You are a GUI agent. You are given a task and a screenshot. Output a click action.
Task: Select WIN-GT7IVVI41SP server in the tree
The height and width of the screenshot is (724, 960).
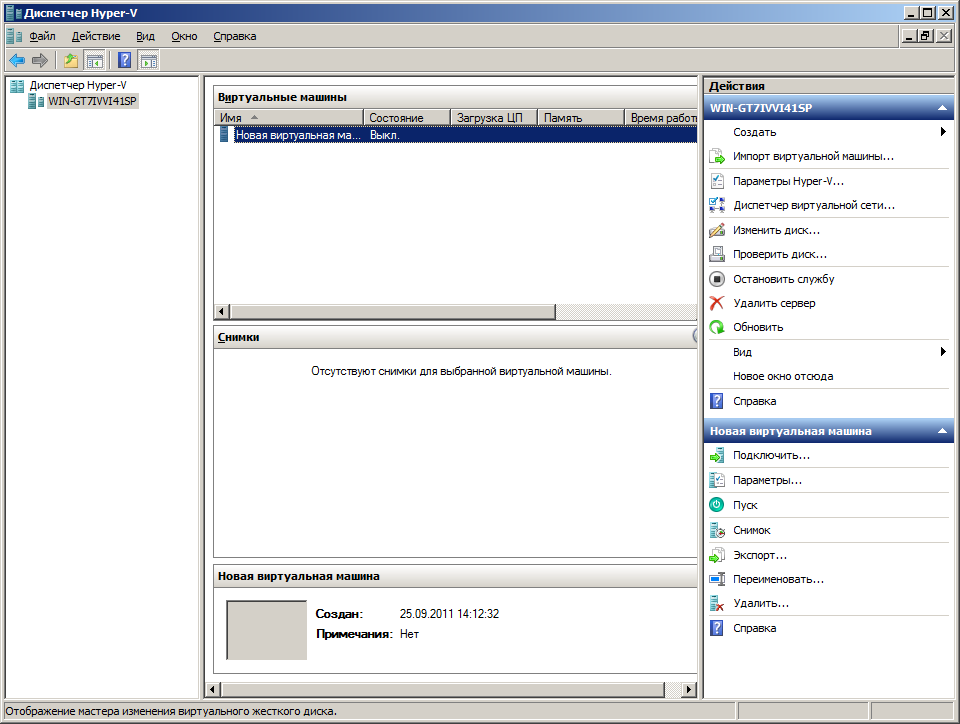[x=92, y=101]
